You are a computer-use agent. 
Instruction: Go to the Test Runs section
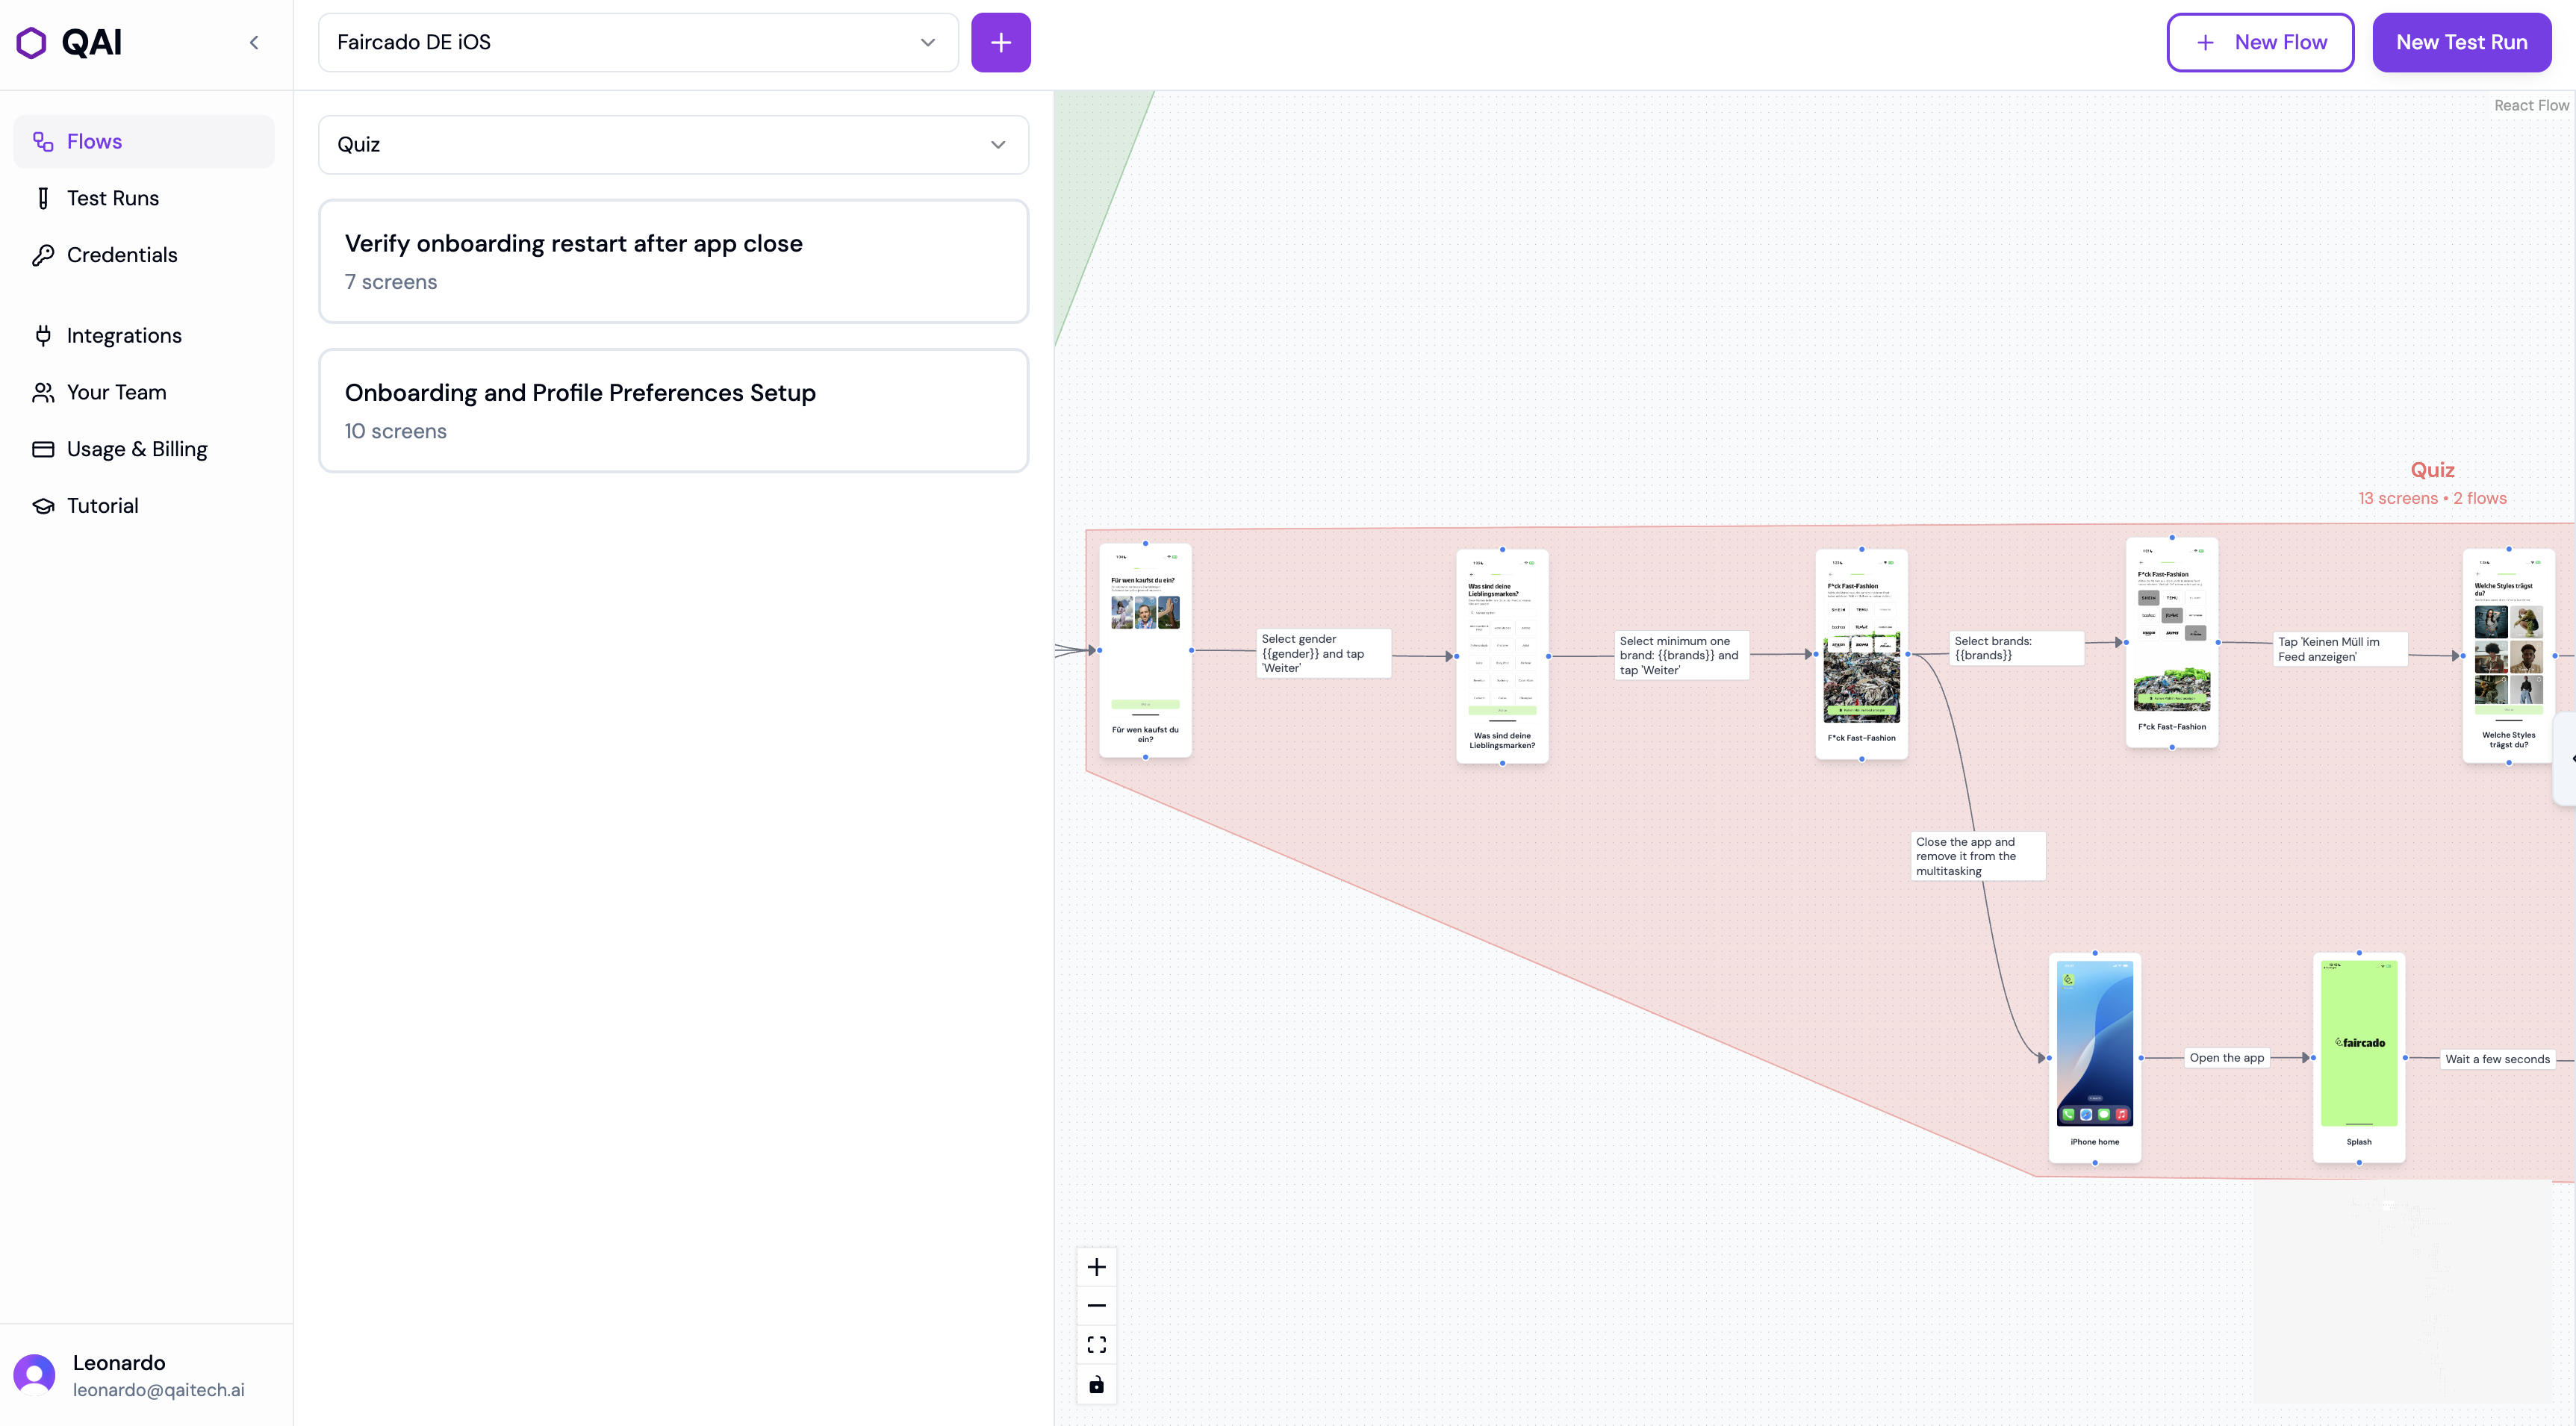click(x=113, y=198)
